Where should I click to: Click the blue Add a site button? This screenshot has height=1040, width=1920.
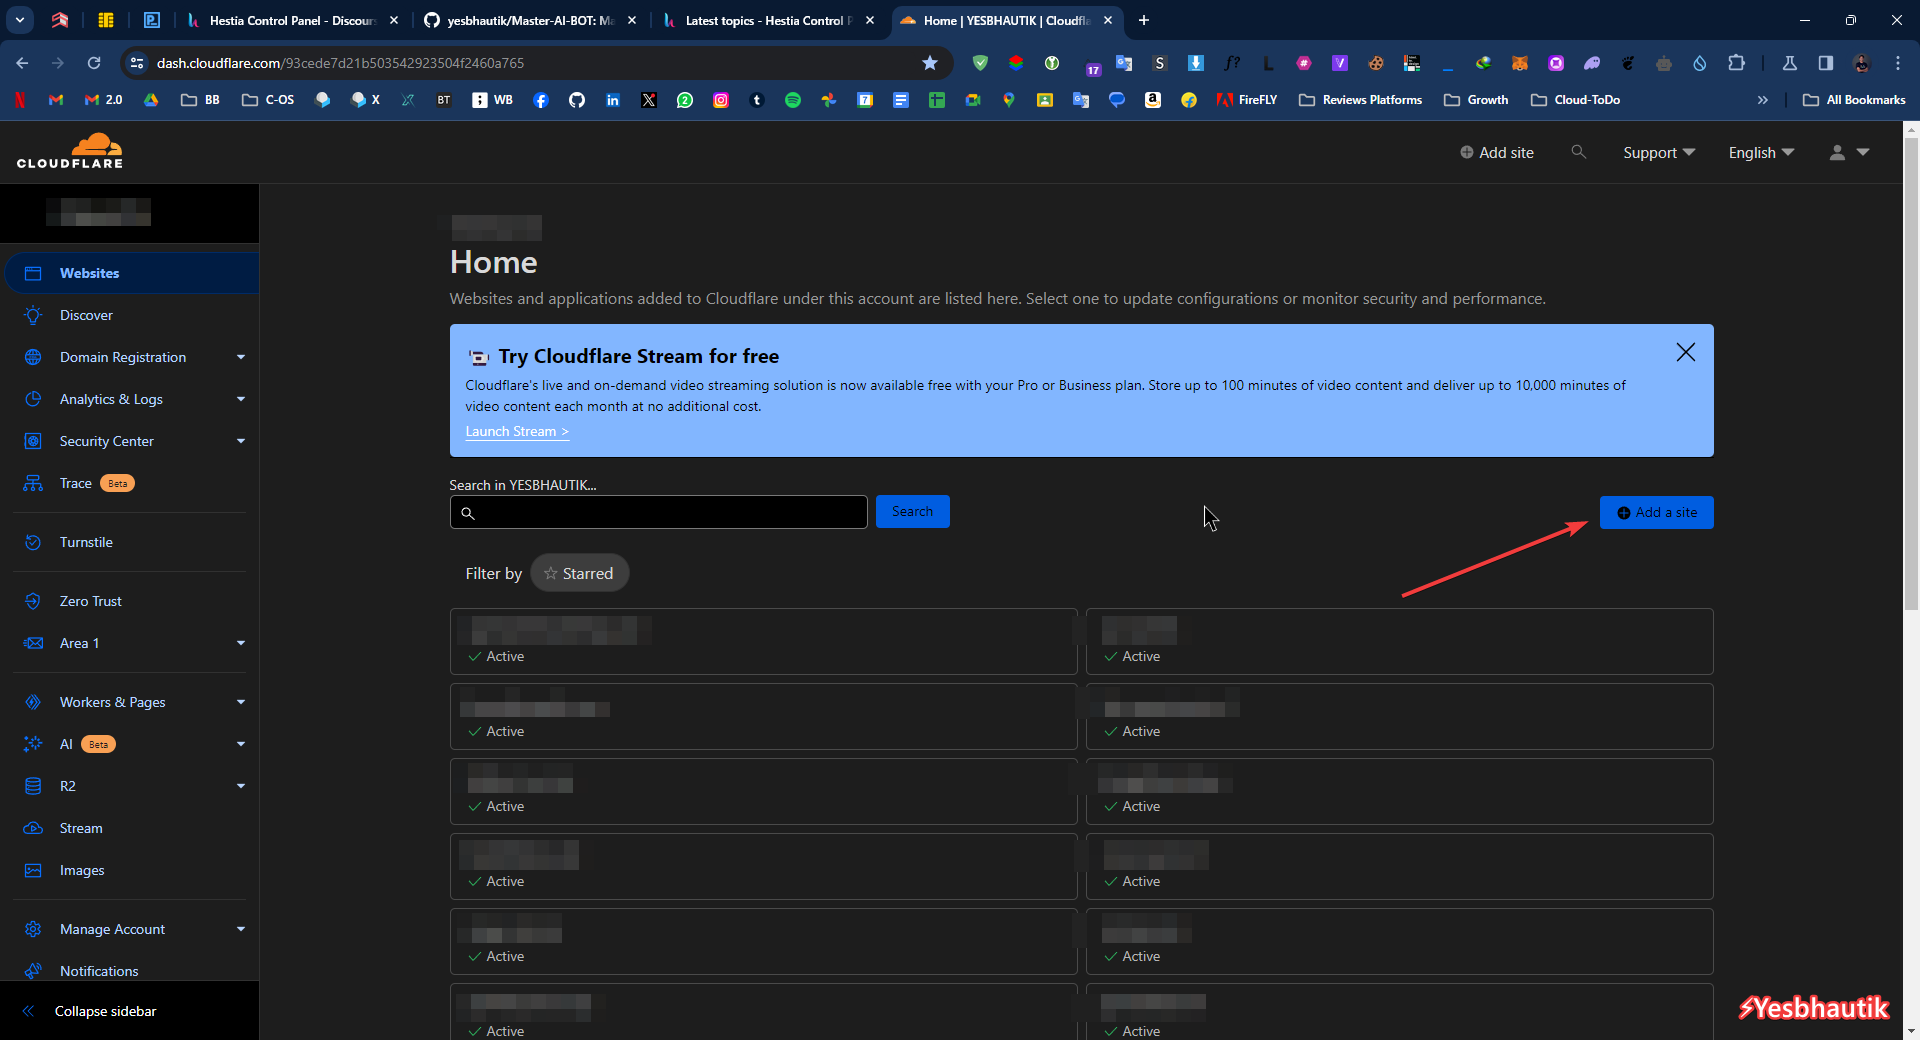pos(1656,512)
